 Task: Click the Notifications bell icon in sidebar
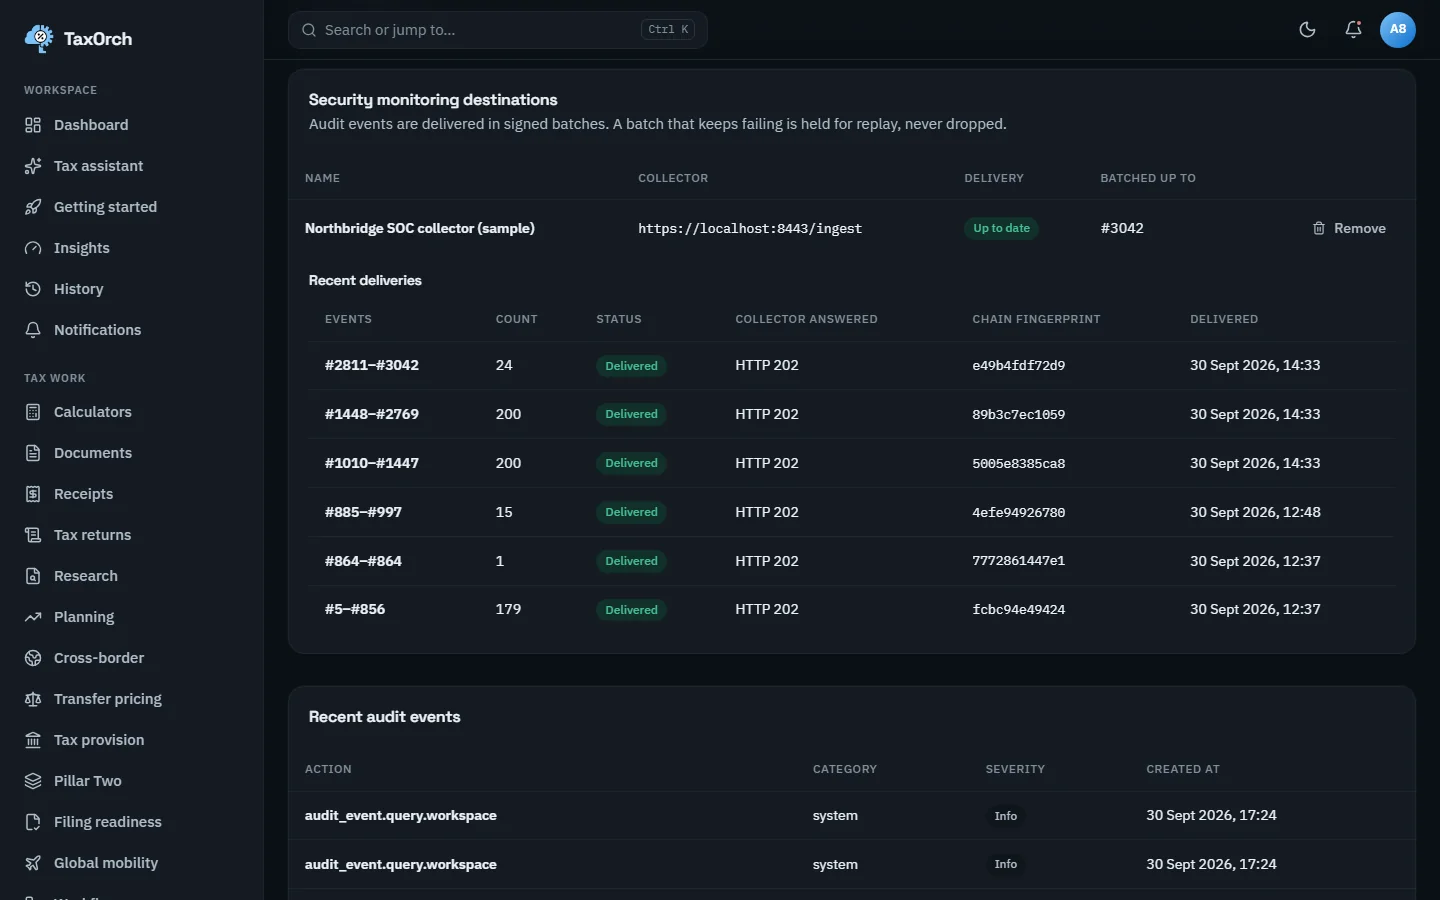(x=33, y=330)
